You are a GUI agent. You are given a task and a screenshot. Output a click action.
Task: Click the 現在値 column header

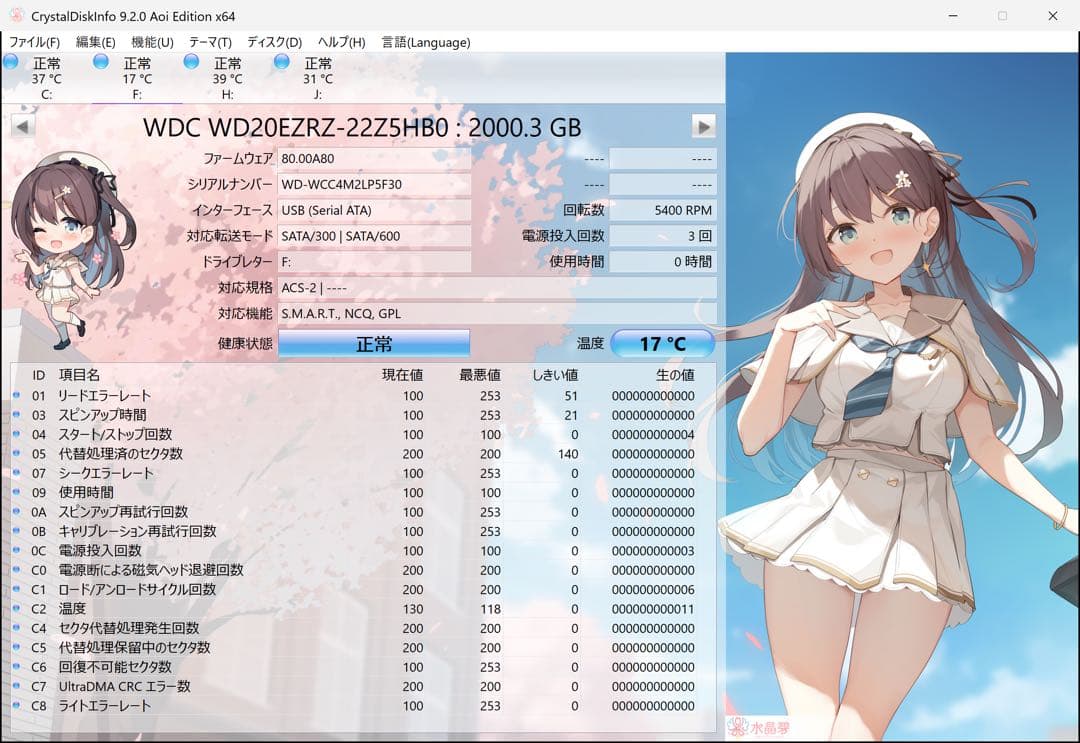402,375
